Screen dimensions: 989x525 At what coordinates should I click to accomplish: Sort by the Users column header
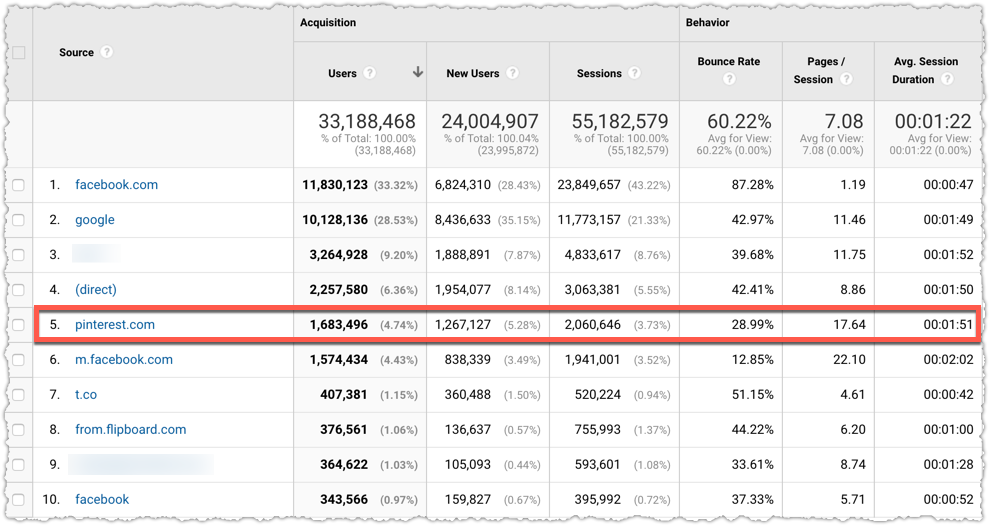342,73
